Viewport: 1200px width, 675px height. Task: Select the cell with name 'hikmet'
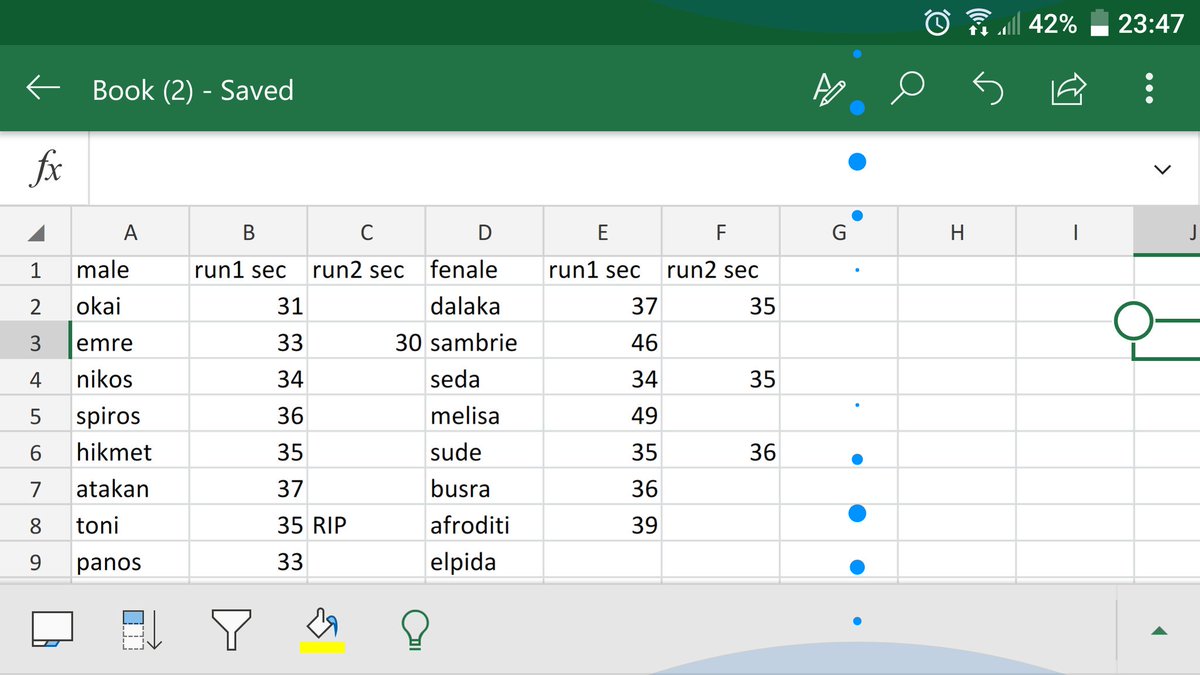pos(130,452)
